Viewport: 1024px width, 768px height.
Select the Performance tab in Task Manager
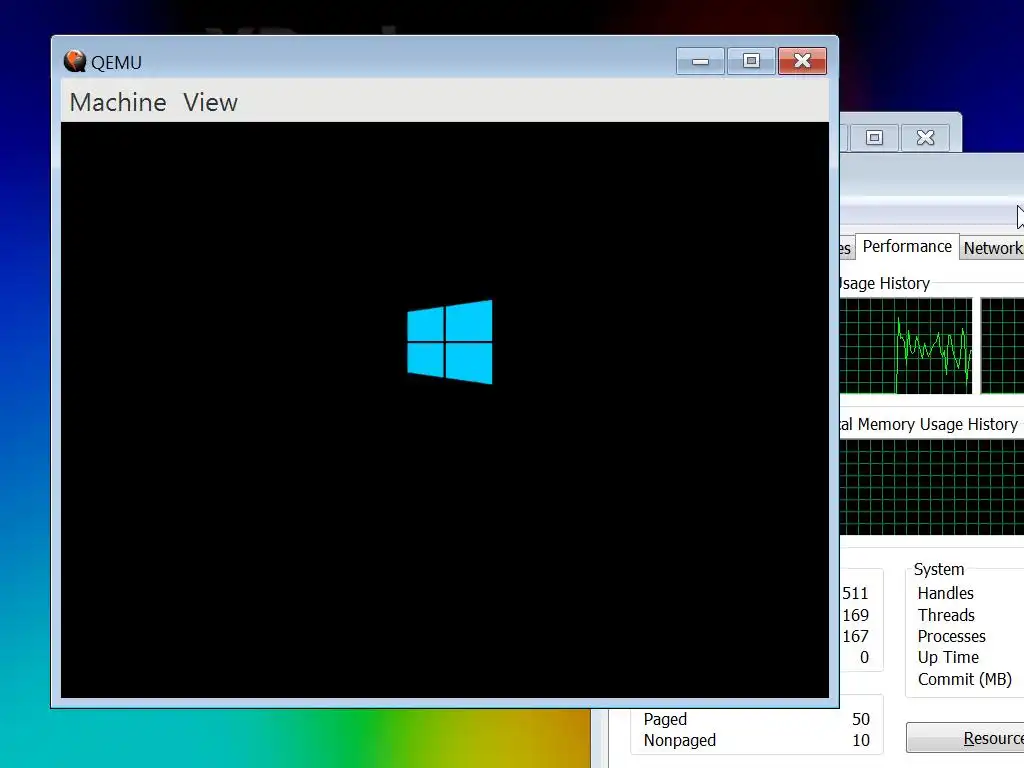point(906,247)
